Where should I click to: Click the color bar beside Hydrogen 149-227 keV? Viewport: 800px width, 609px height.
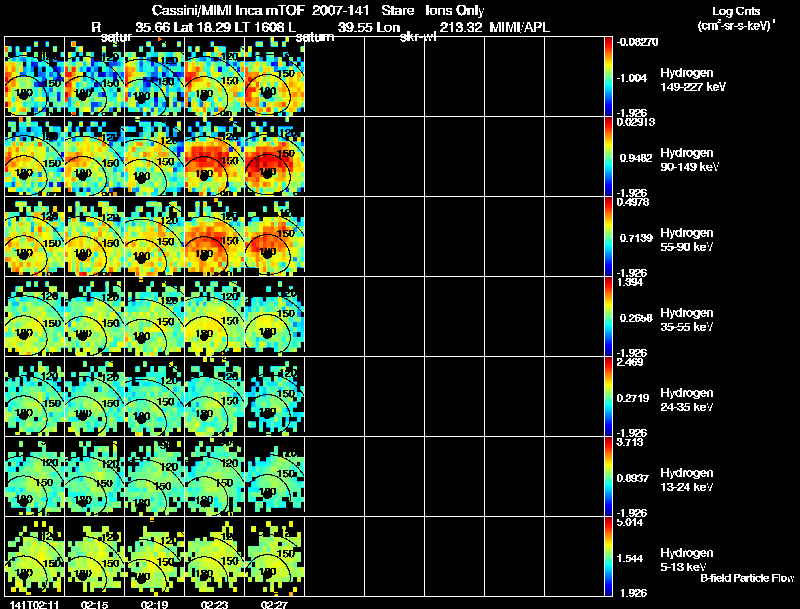click(608, 77)
